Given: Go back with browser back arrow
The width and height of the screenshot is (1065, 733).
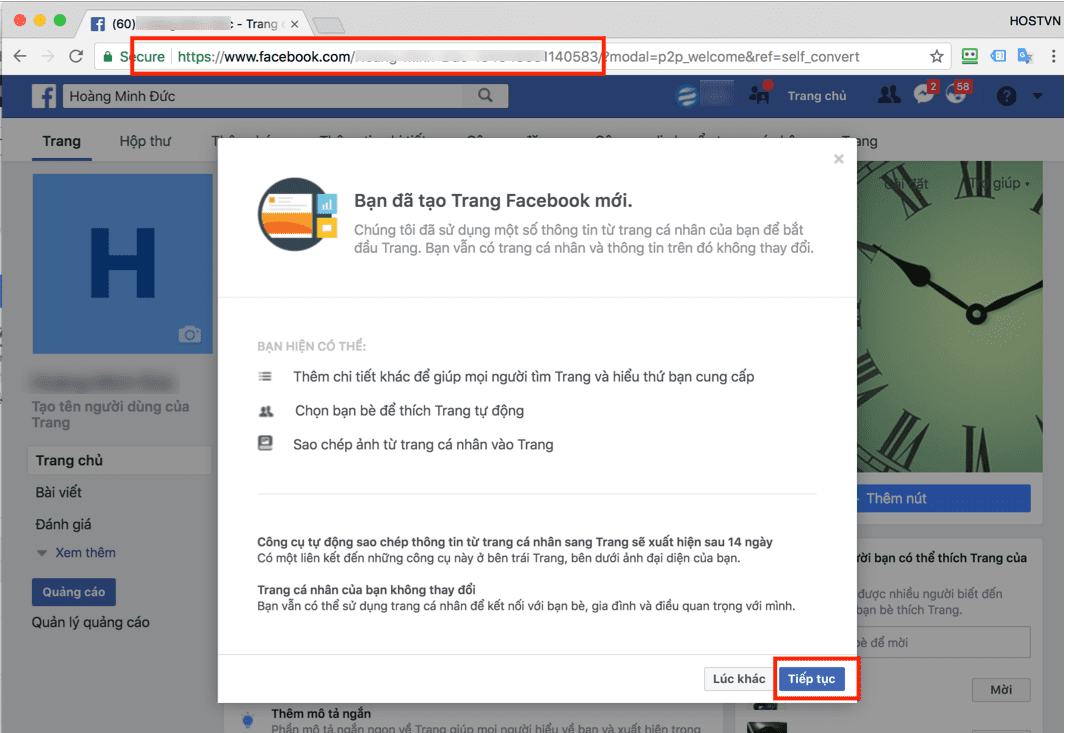Looking at the screenshot, I should pyautogui.click(x=20, y=56).
